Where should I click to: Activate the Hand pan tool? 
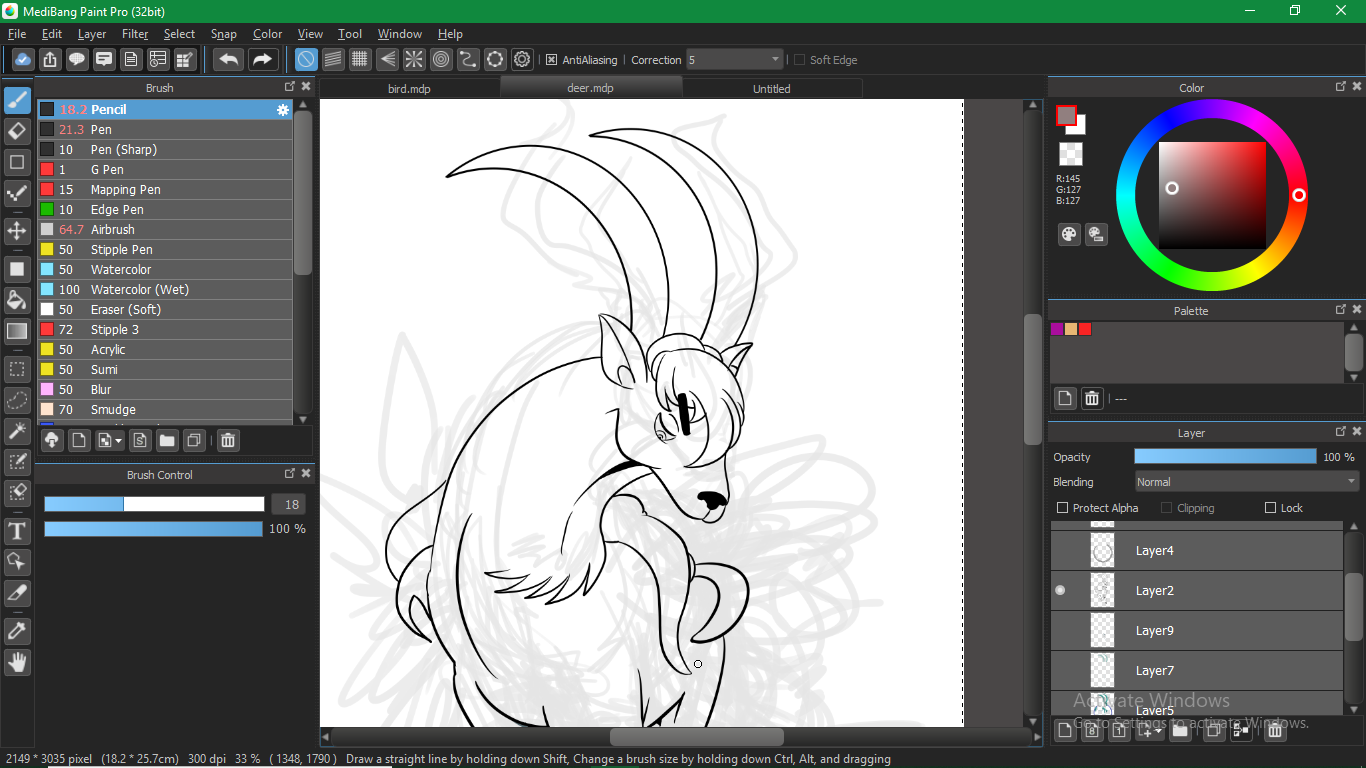coord(17,662)
